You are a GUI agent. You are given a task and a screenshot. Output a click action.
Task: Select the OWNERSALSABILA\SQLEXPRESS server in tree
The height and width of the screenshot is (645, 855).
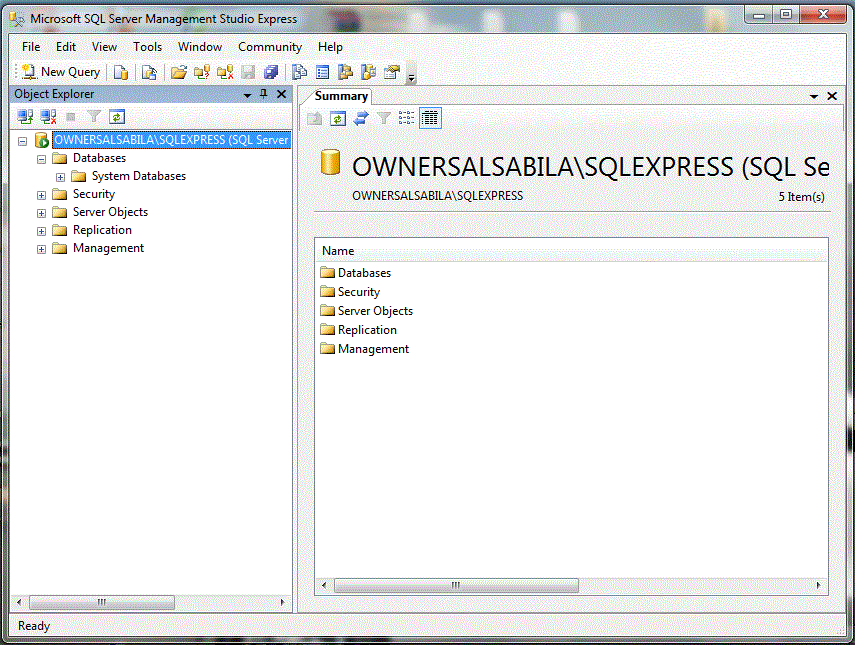point(171,140)
